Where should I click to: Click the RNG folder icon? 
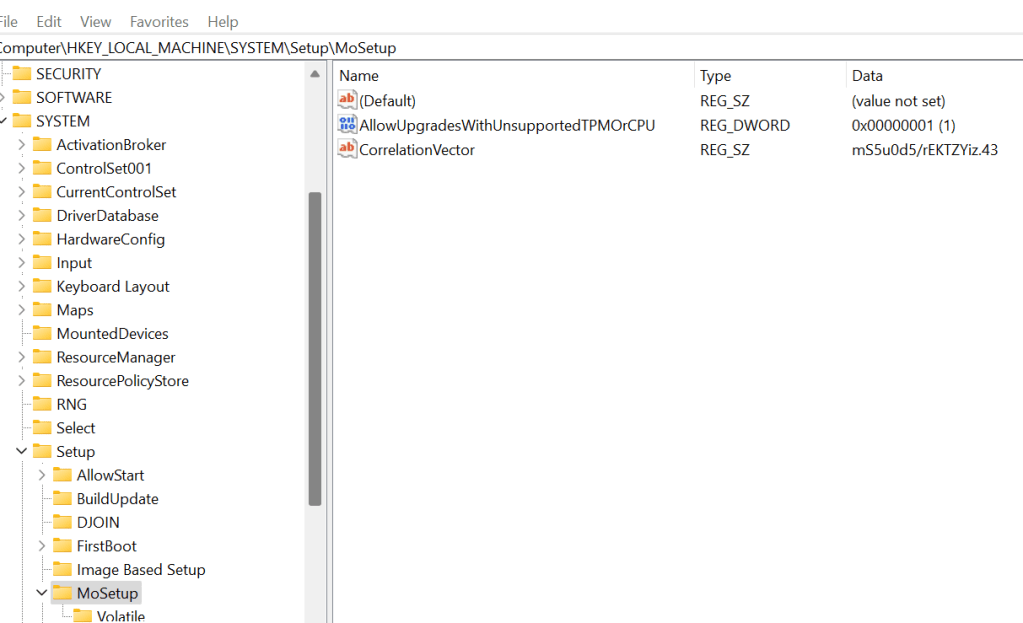pyautogui.click(x=42, y=404)
